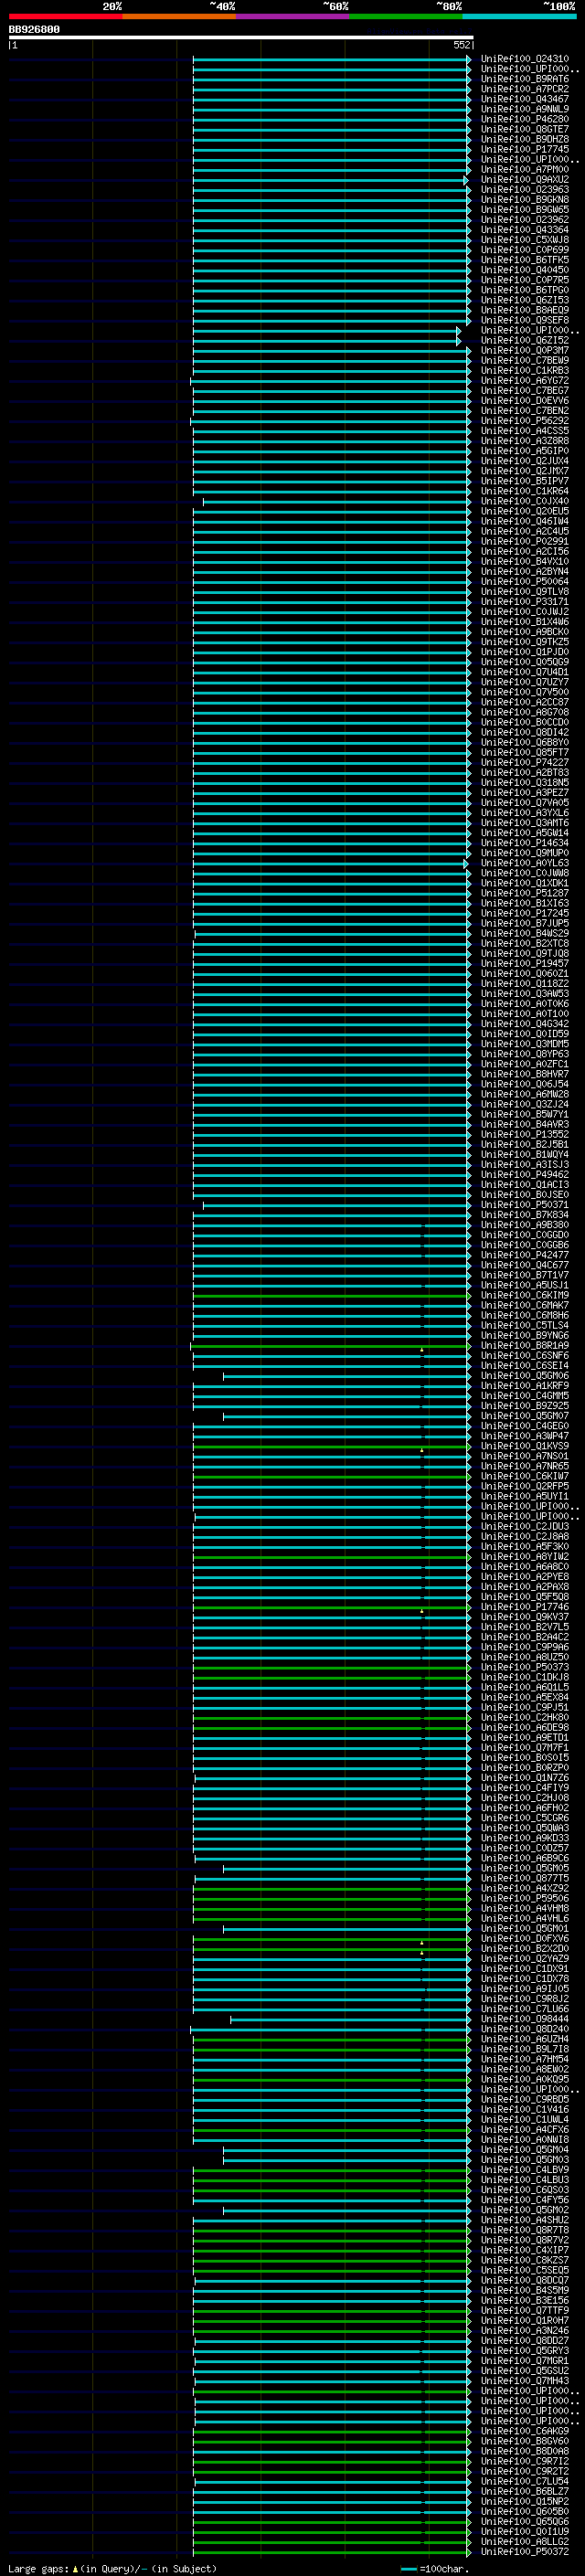Open hit UniRef100_C1KR64

(525, 492)
